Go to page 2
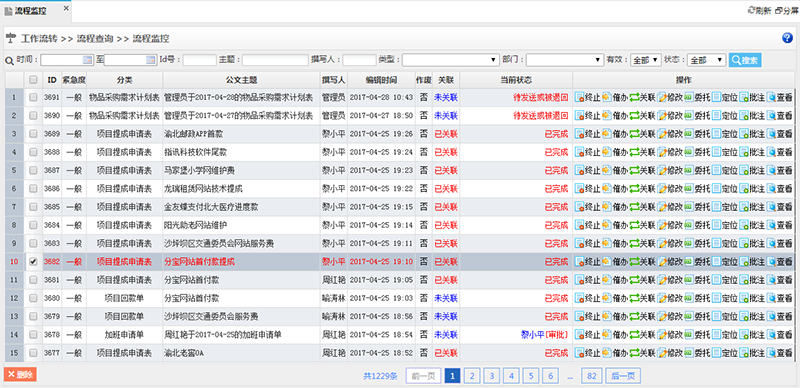 472,376
